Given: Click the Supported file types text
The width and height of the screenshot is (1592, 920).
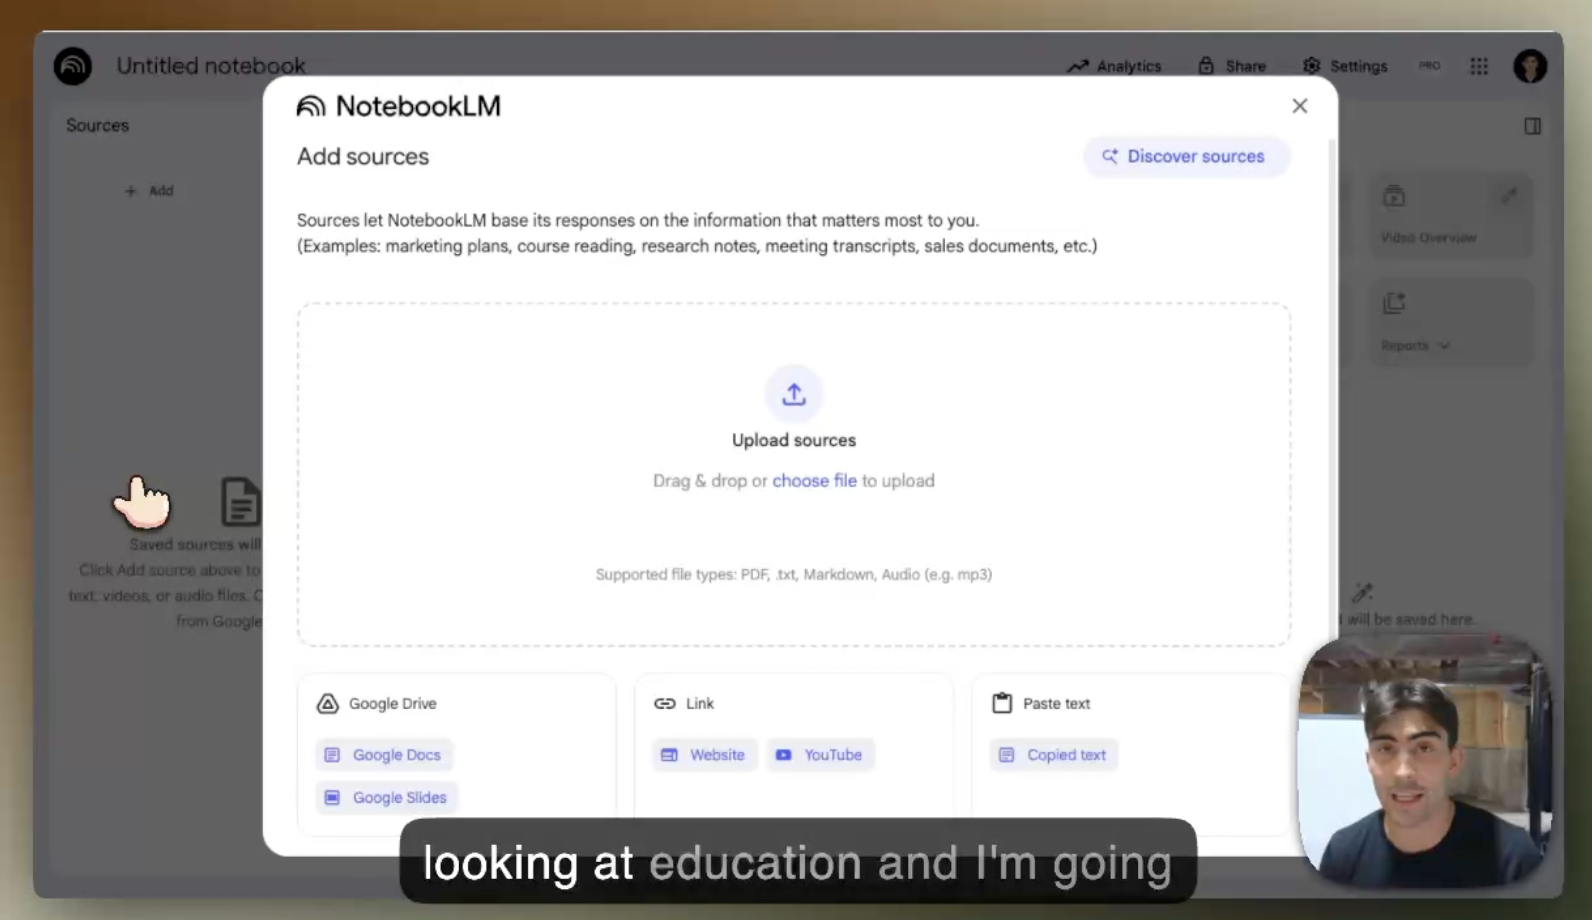Looking at the screenshot, I should pos(794,575).
